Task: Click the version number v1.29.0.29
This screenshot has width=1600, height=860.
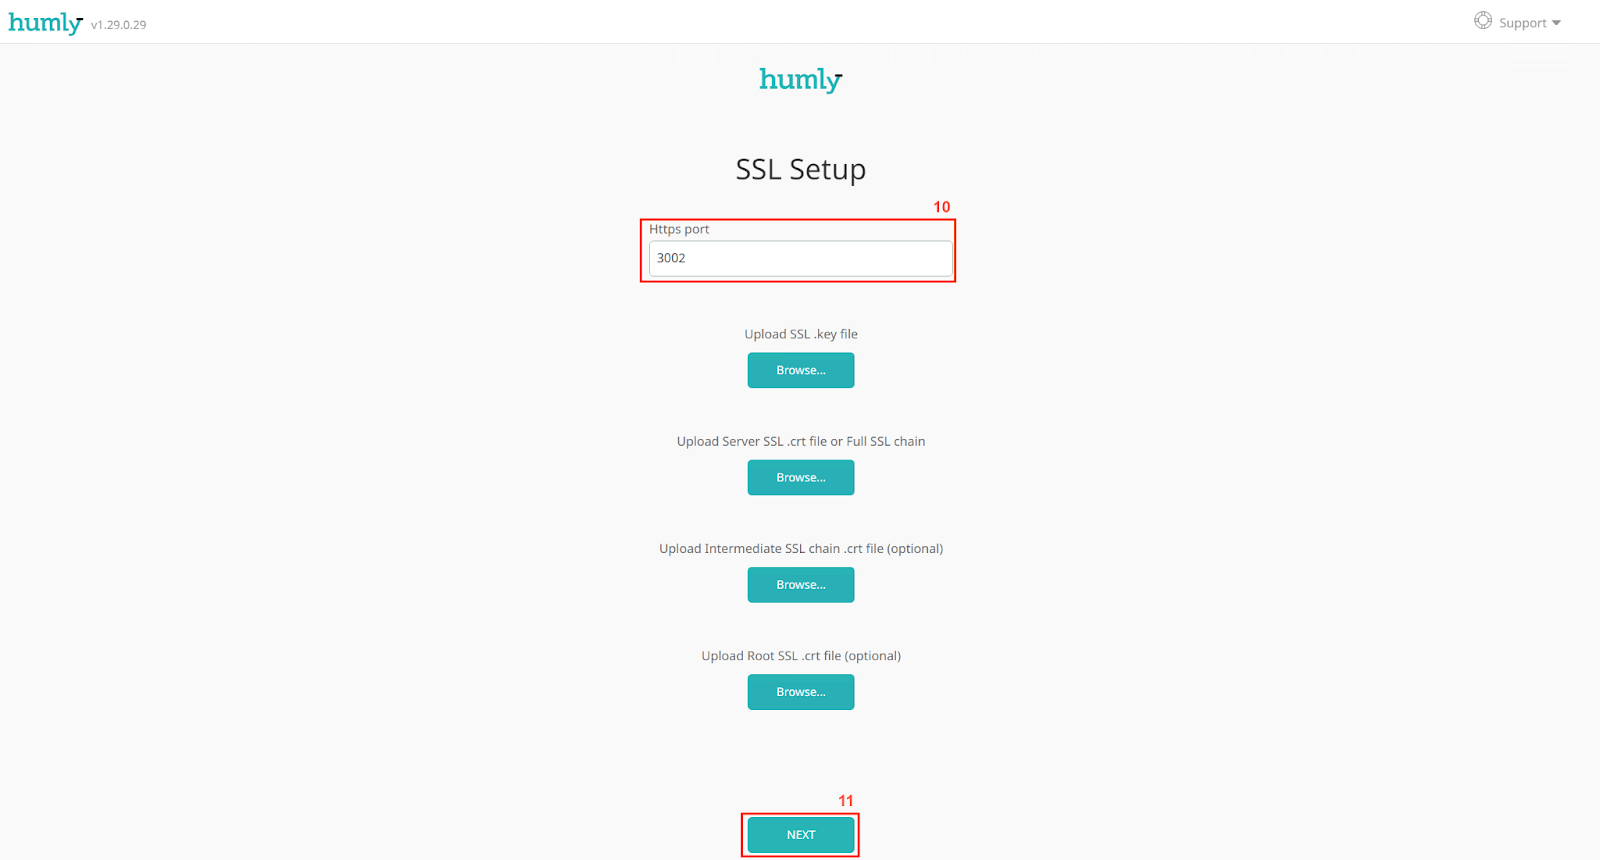Action: pyautogui.click(x=118, y=25)
